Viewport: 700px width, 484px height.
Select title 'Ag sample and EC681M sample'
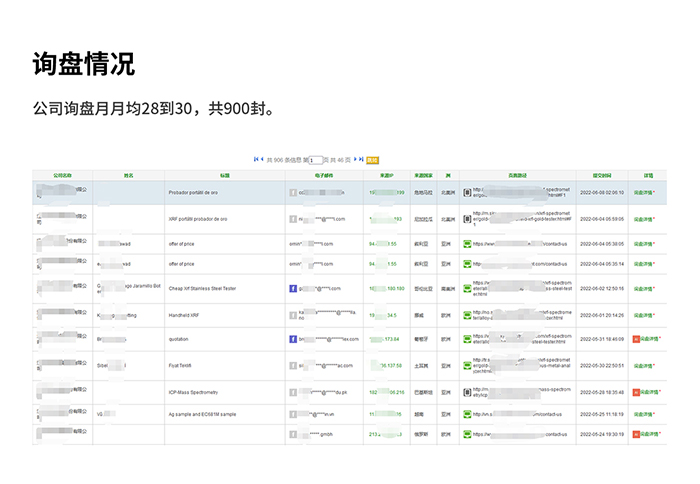[202, 414]
